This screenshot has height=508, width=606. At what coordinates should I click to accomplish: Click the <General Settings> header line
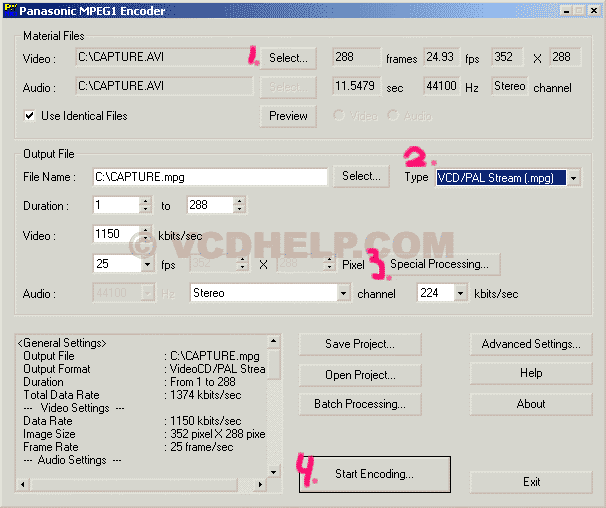[62, 343]
